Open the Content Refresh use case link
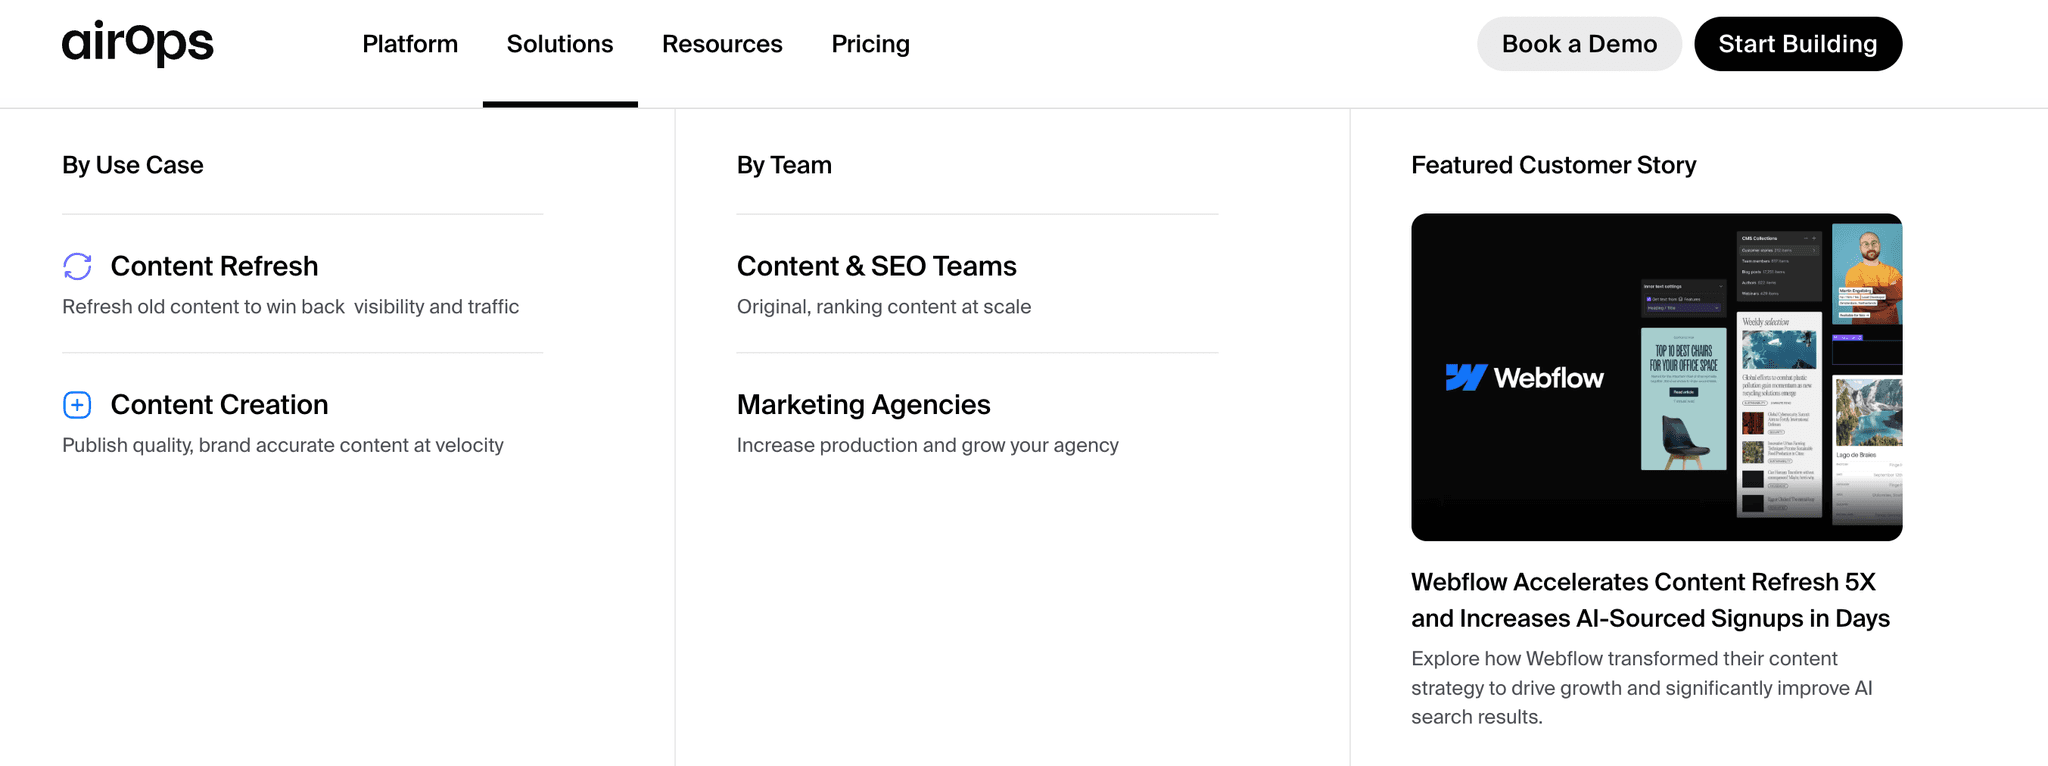This screenshot has width=2048, height=766. click(x=214, y=266)
